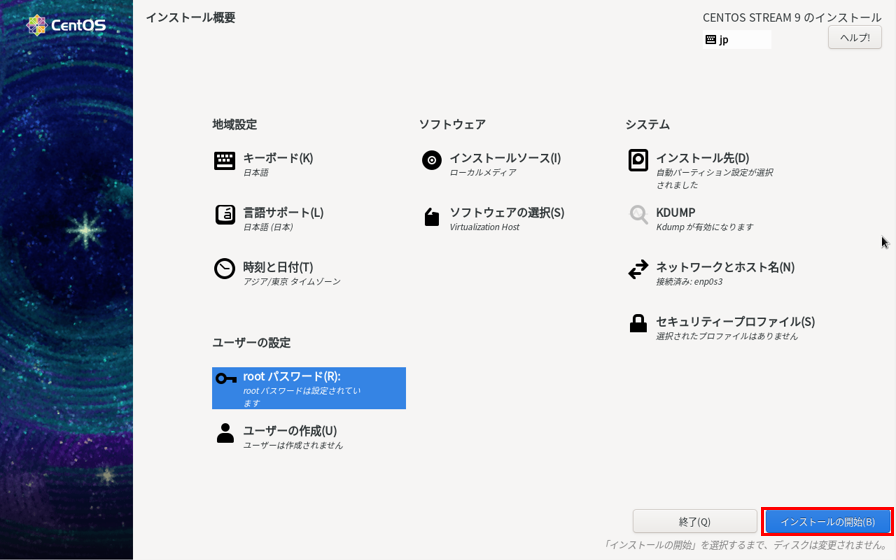Click the 'Virtualization Host' status text

coord(485,227)
